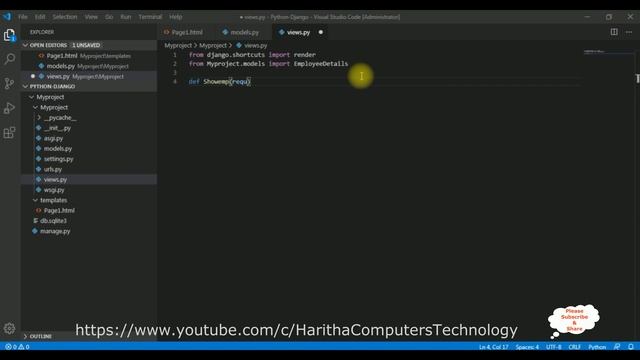Place cursor at end of def Showemp line
The width and height of the screenshot is (640, 360).
(251, 82)
